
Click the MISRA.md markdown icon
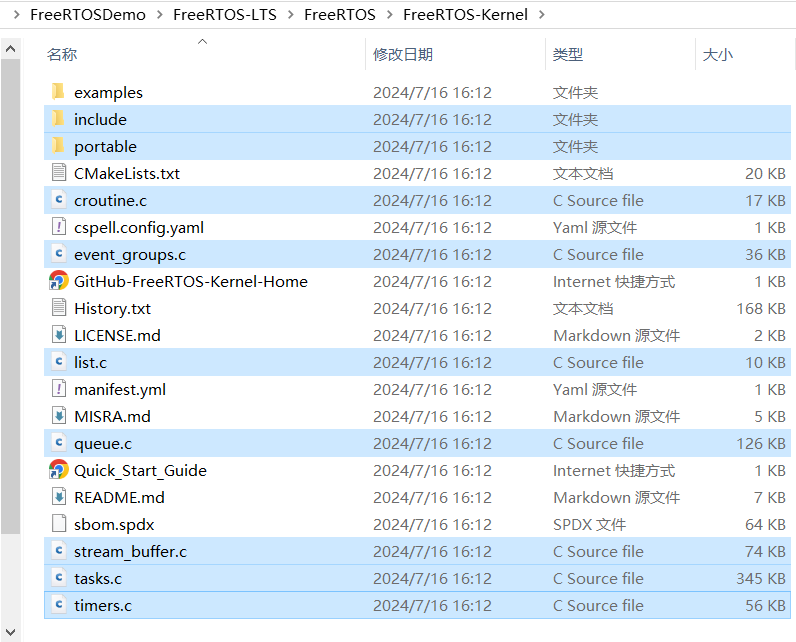59,416
